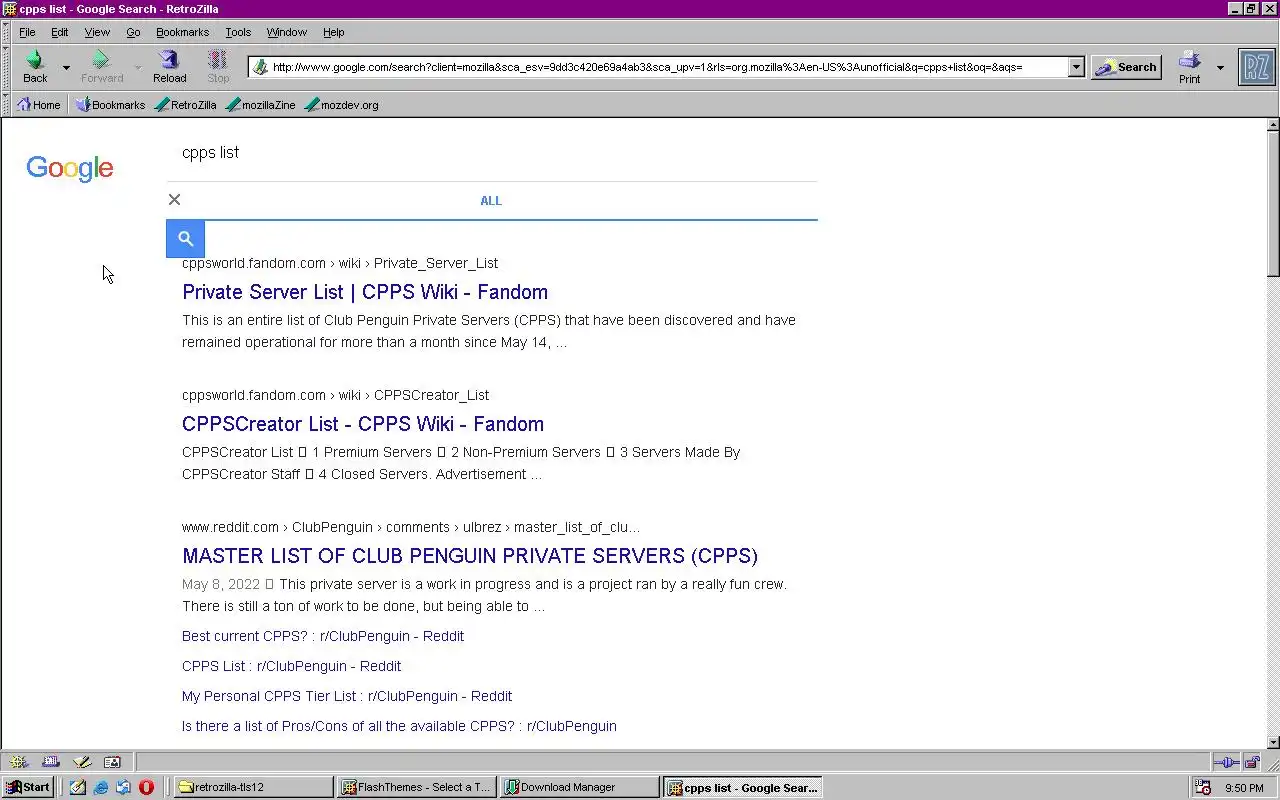Open the File menu
This screenshot has width=1280, height=800.
point(27,32)
